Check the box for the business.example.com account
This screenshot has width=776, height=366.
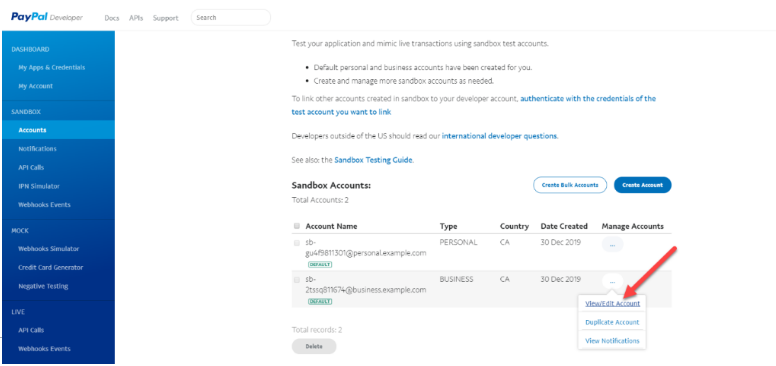[x=297, y=280]
